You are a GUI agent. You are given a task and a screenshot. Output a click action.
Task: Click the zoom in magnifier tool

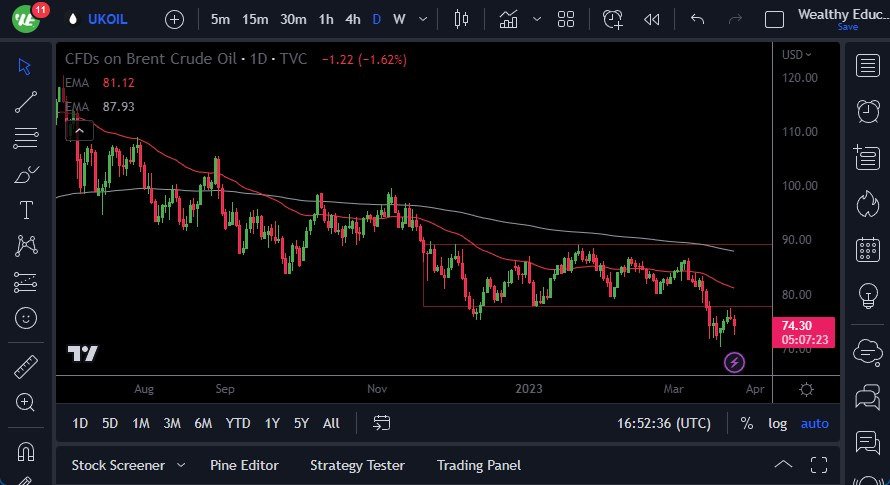tap(26, 402)
